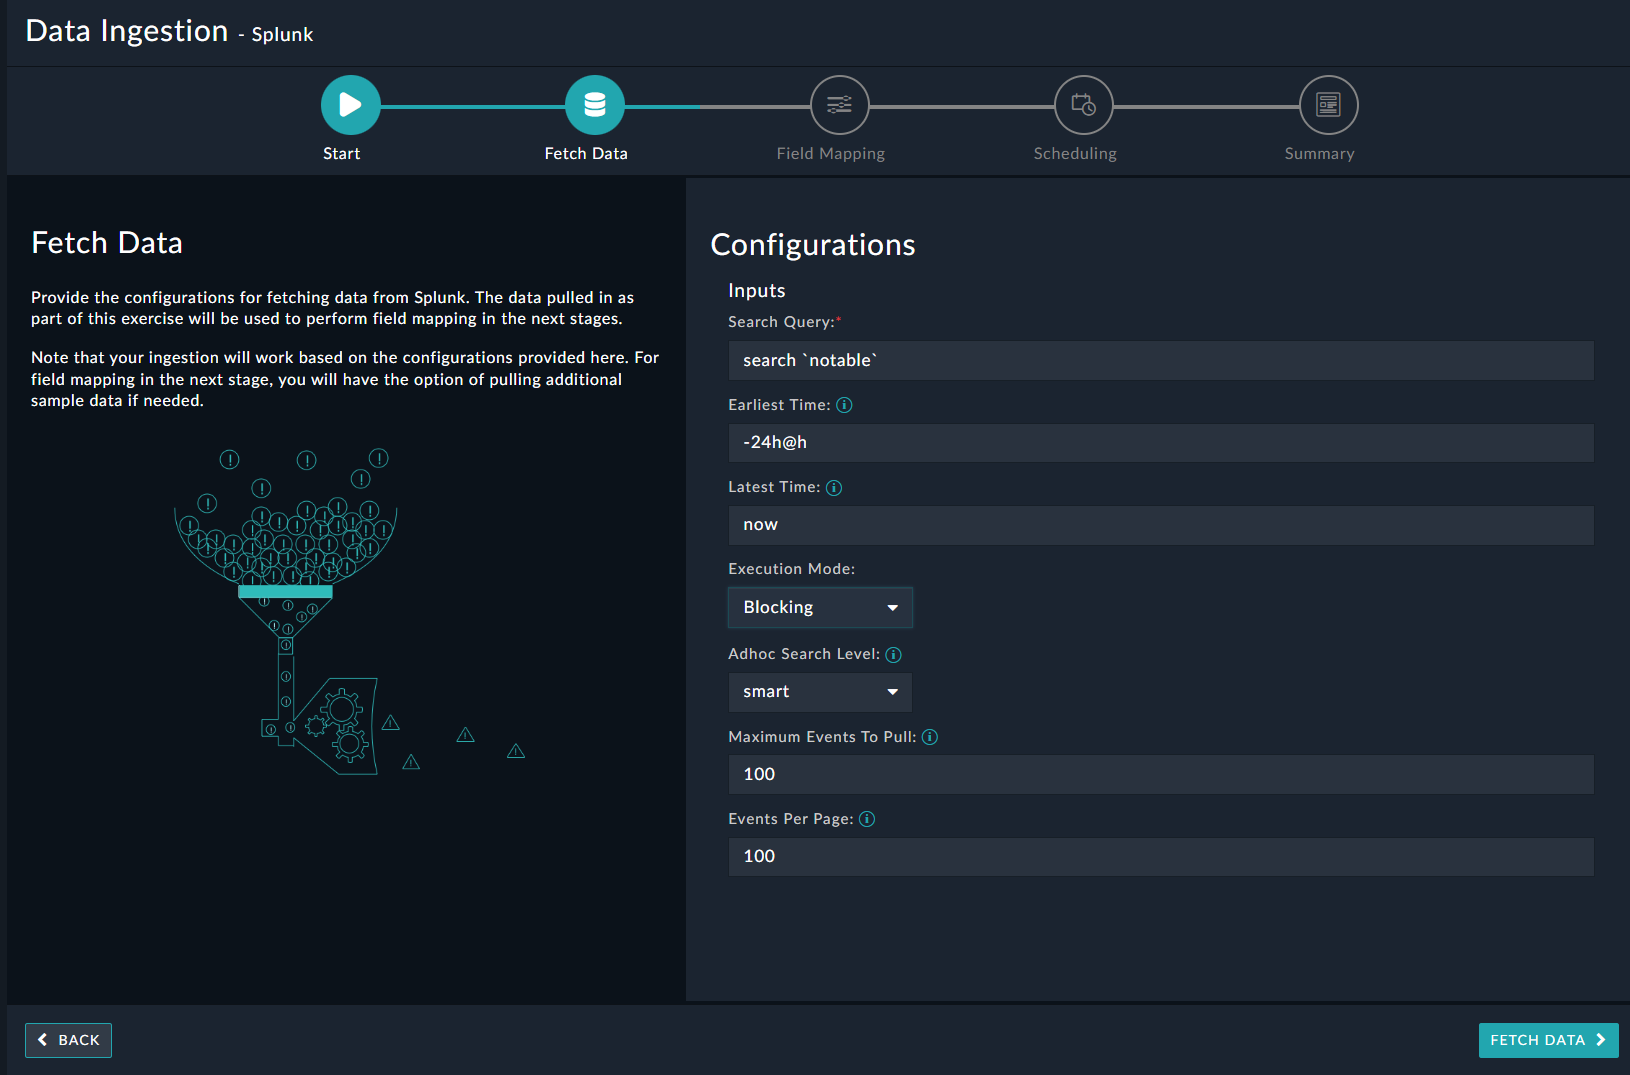Click into the Search Query field
Viewport: 1630px width, 1075px height.
click(x=1160, y=361)
